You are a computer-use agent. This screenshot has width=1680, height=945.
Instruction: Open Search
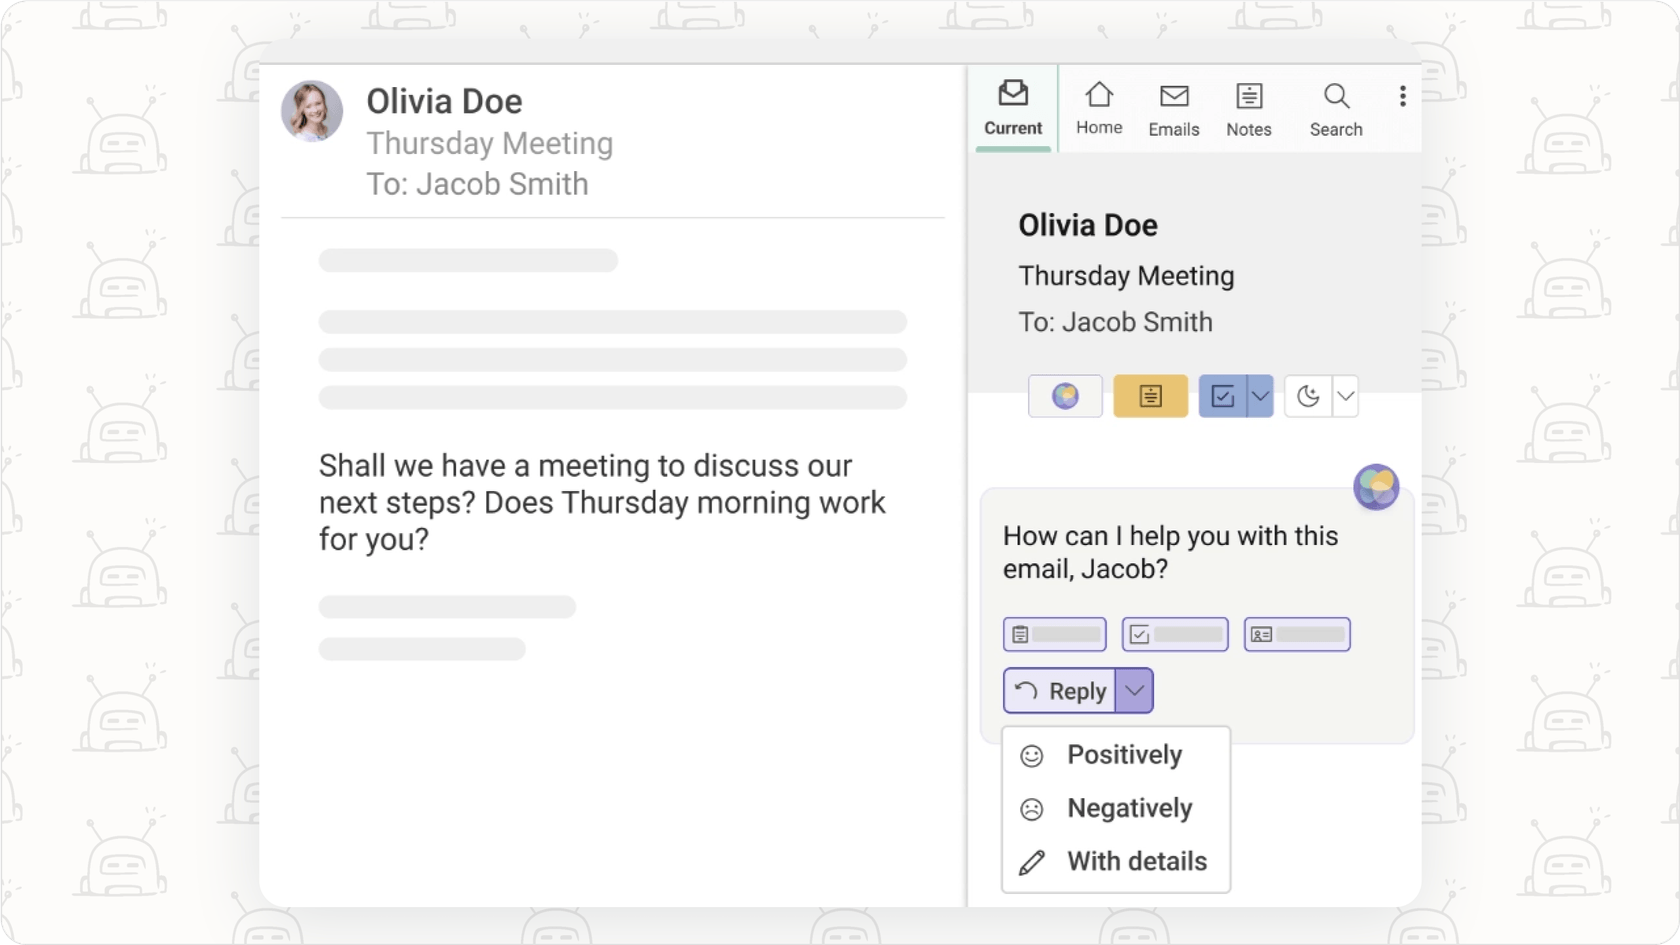pos(1336,108)
